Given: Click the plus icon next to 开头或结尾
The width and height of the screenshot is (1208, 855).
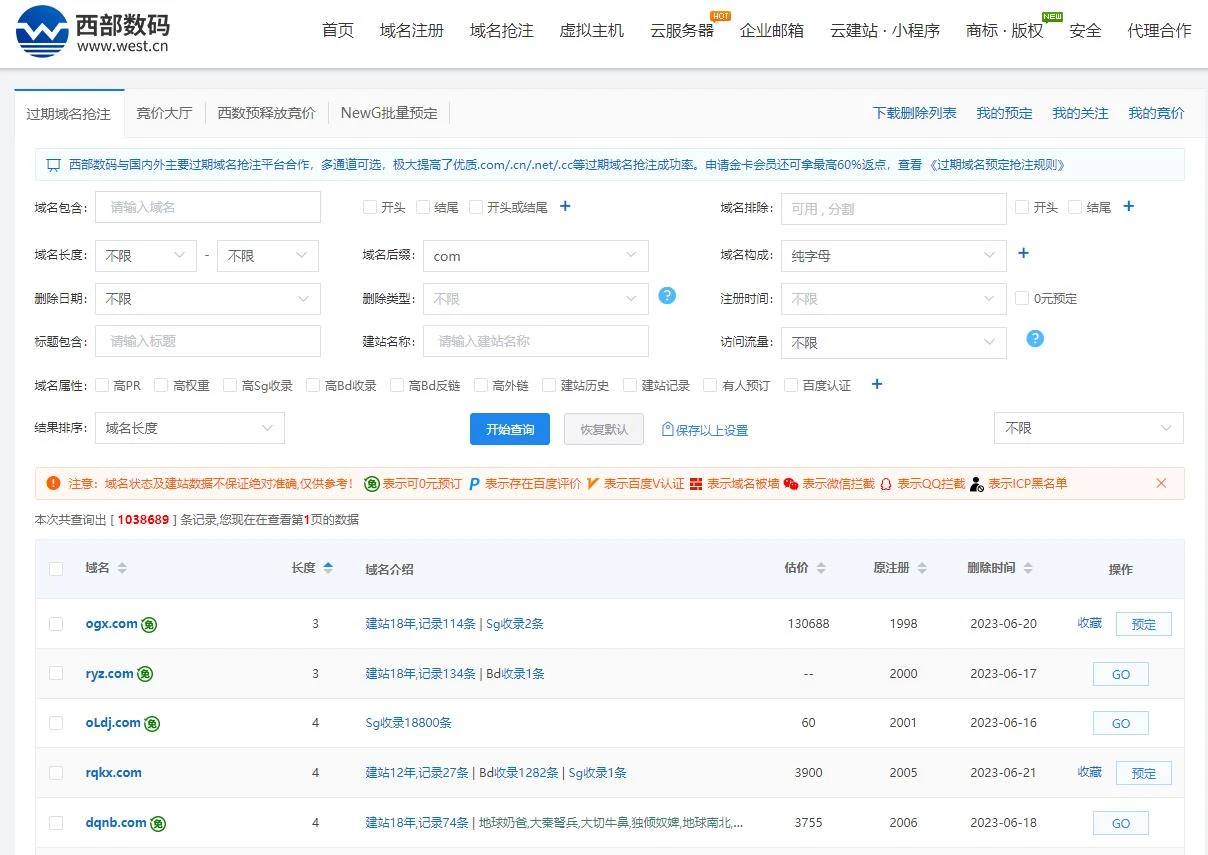Looking at the screenshot, I should (x=565, y=206).
